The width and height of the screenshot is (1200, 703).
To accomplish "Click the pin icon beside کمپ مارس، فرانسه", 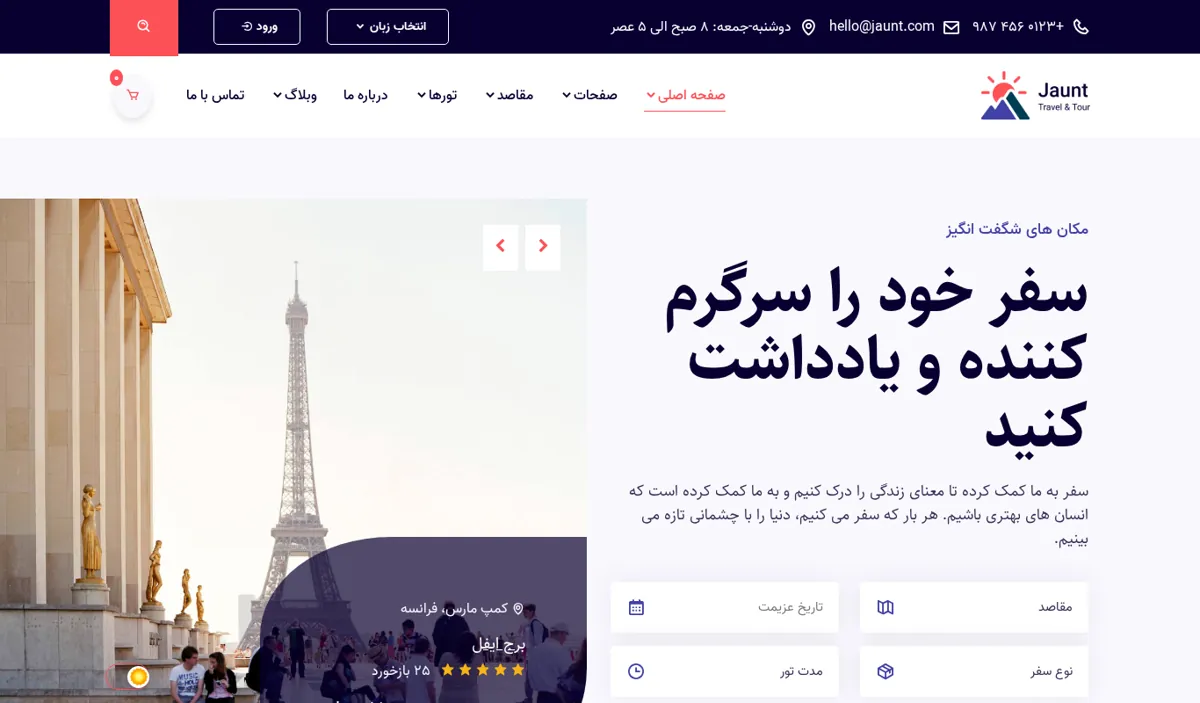I will (518, 608).
